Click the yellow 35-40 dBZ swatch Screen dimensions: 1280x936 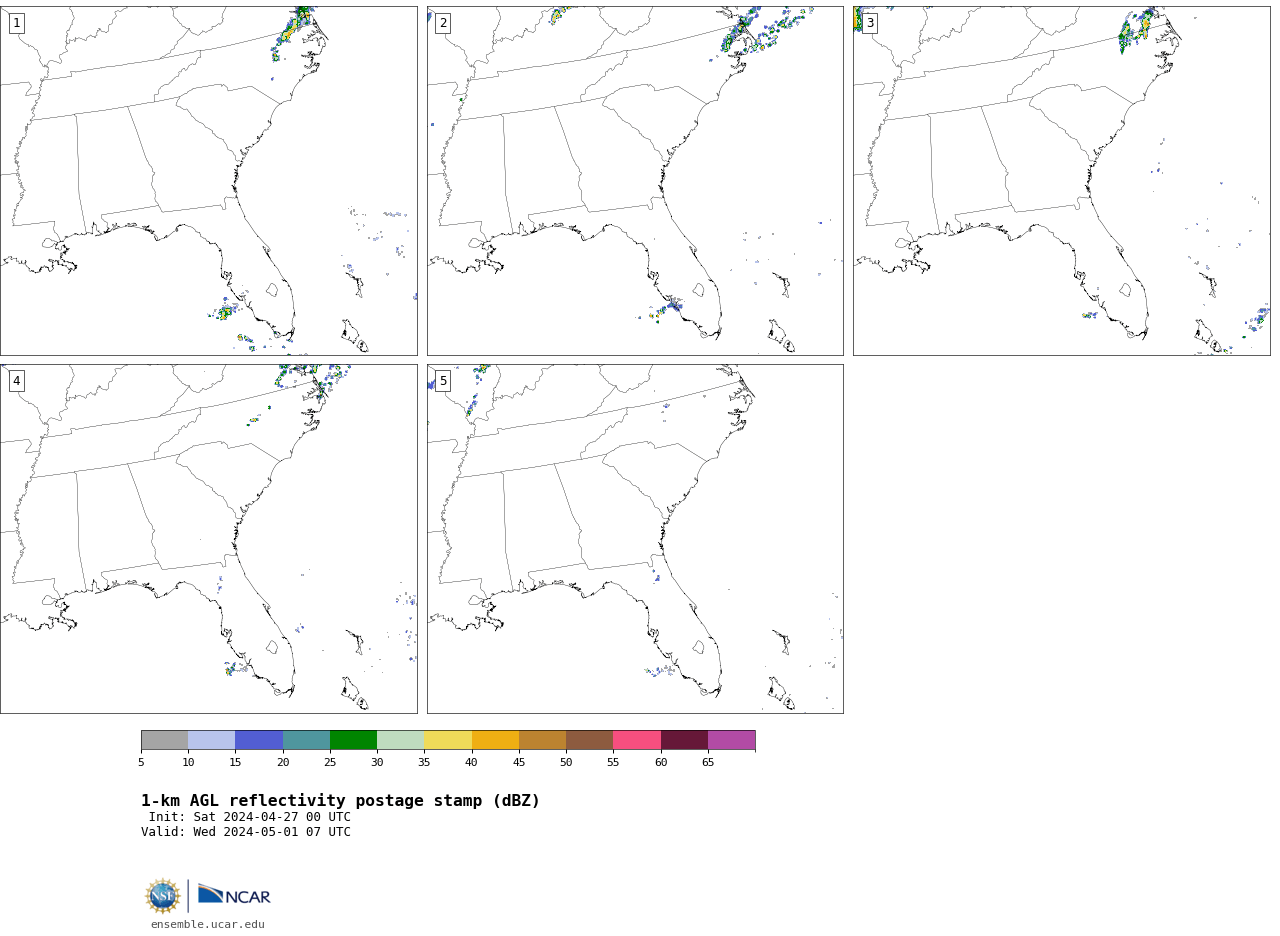pyautogui.click(x=448, y=740)
